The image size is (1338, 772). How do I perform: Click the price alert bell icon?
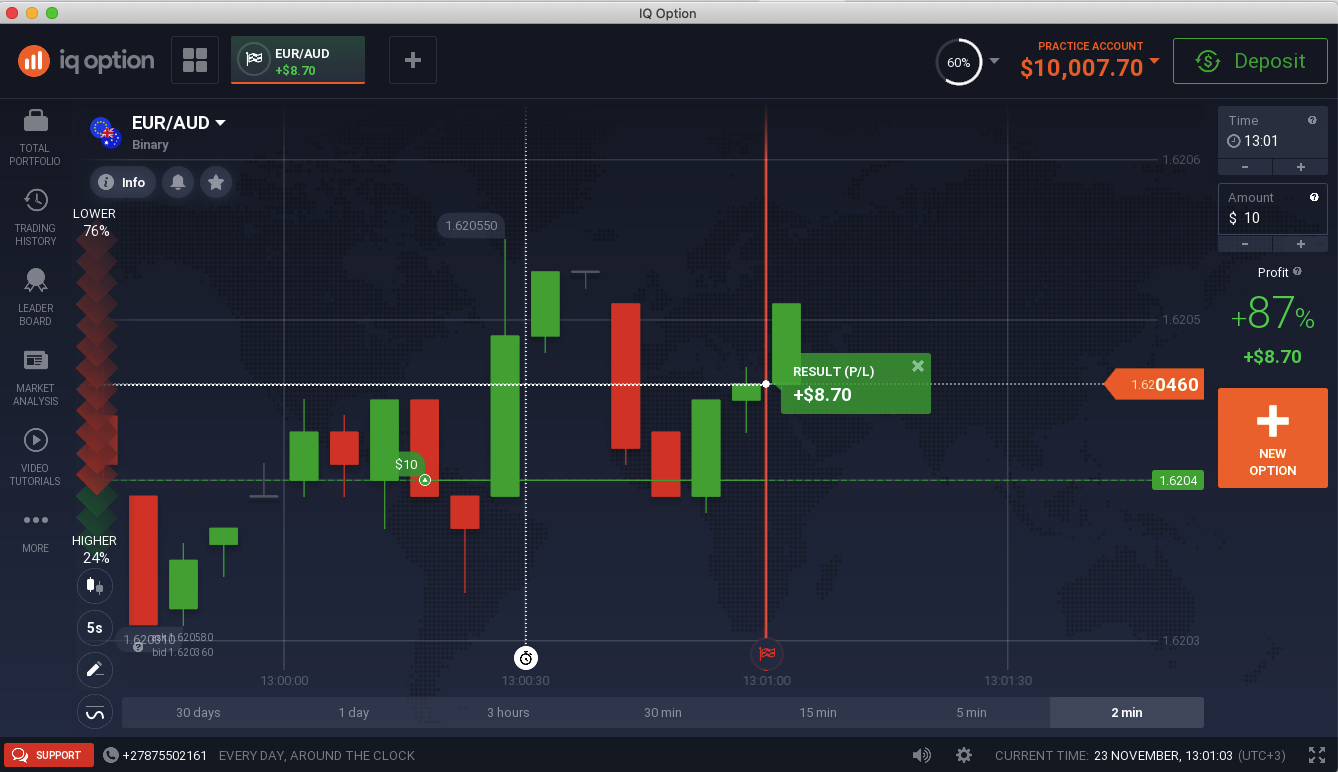click(x=178, y=182)
